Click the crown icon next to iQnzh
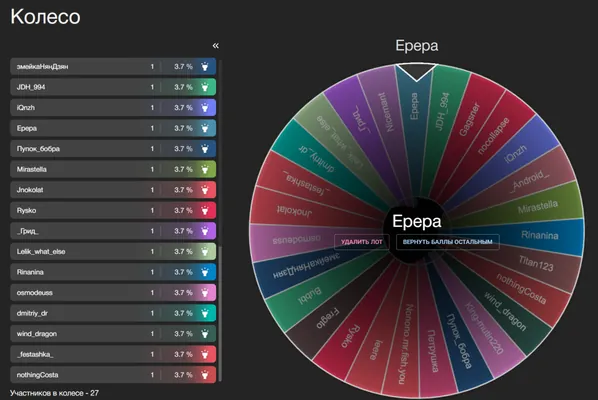Image resolution: width=598 pixels, height=400 pixels. (x=205, y=108)
